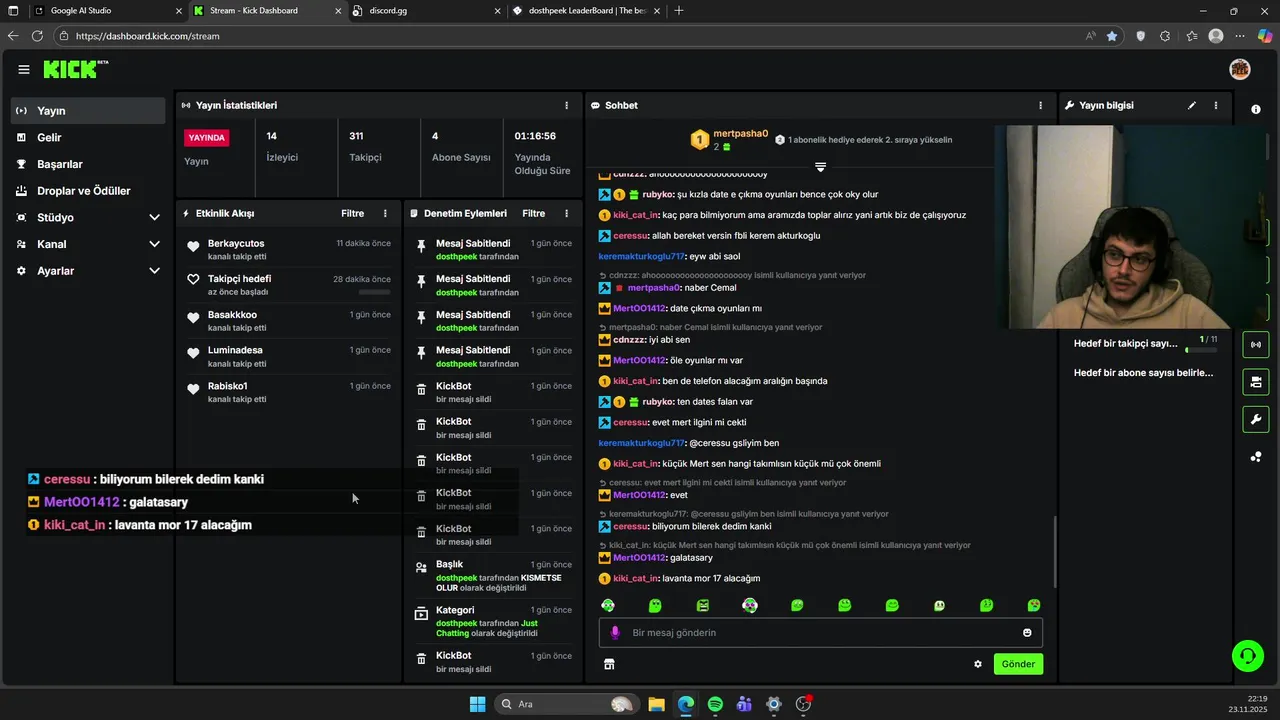1280x720 pixels.
Task: Click the Kick logo
Action: click(76, 69)
